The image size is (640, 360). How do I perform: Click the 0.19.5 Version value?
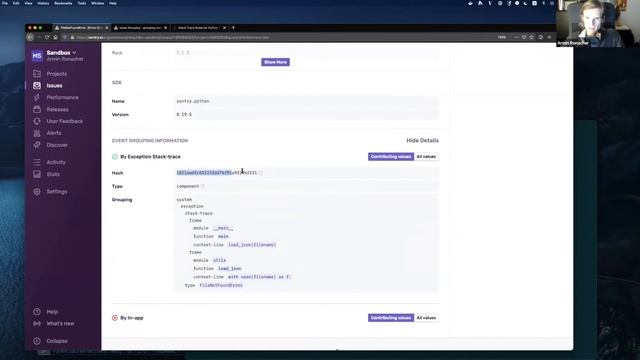tap(184, 115)
